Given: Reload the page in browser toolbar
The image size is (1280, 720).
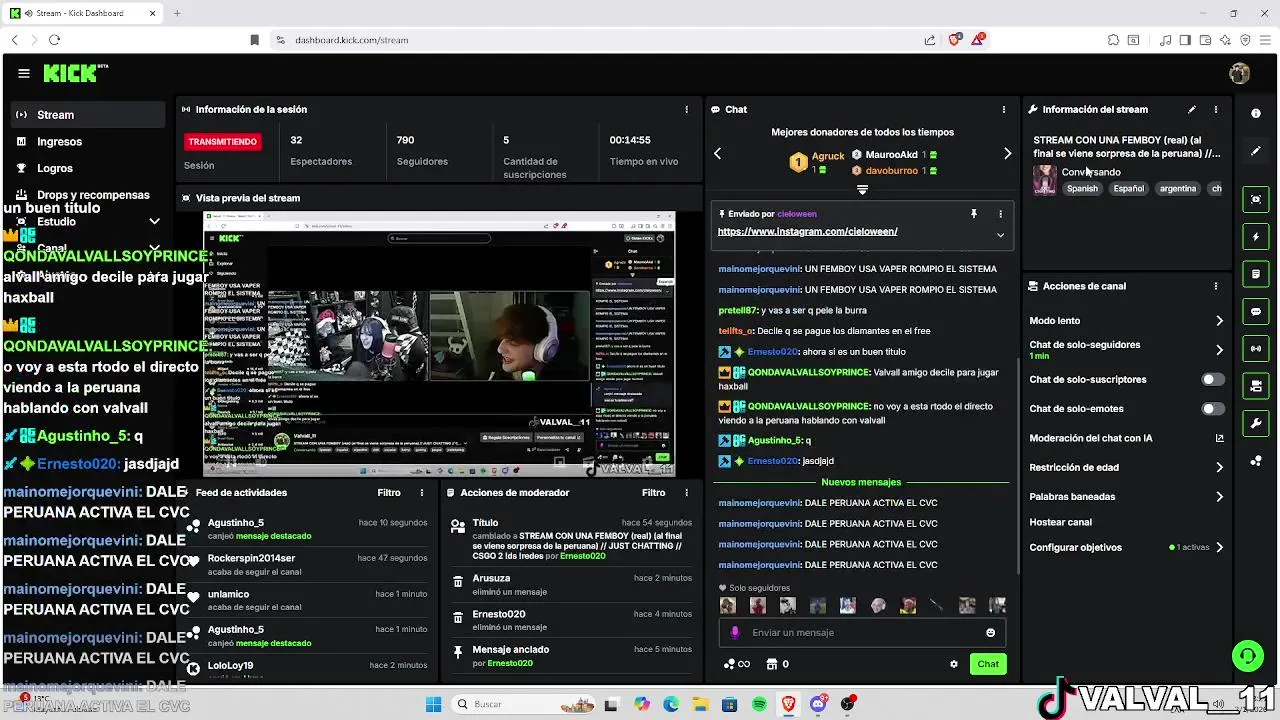Looking at the screenshot, I should [54, 40].
